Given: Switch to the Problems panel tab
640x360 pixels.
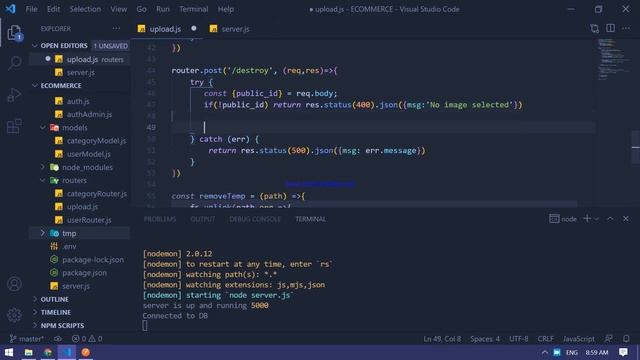Looking at the screenshot, I should [160, 219].
